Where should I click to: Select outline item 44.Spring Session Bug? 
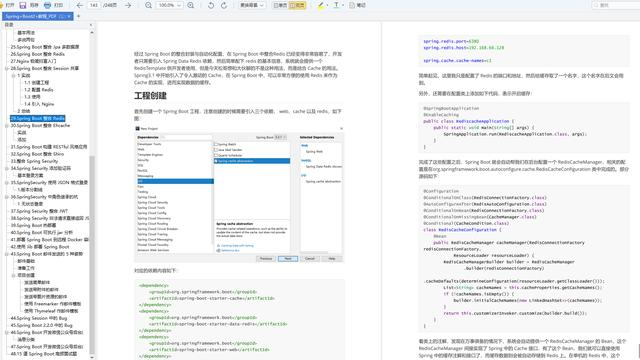(39, 318)
